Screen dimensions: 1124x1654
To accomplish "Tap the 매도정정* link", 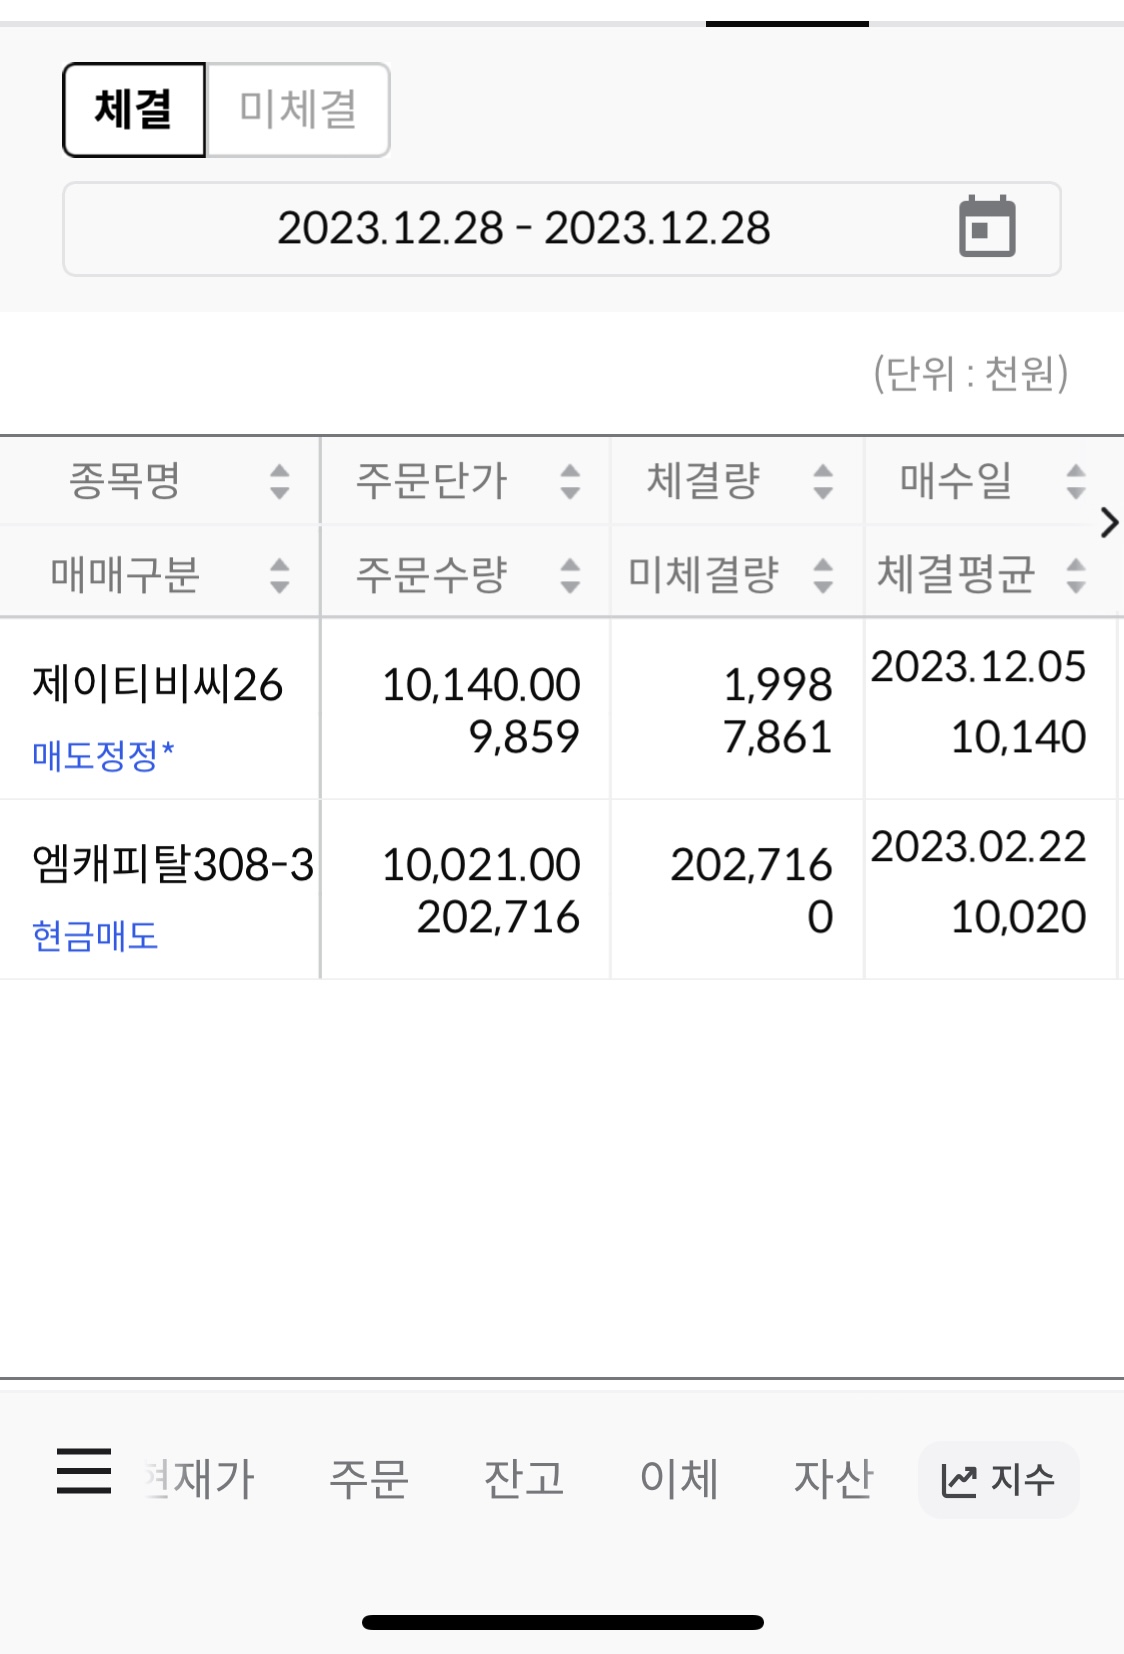I will point(103,755).
